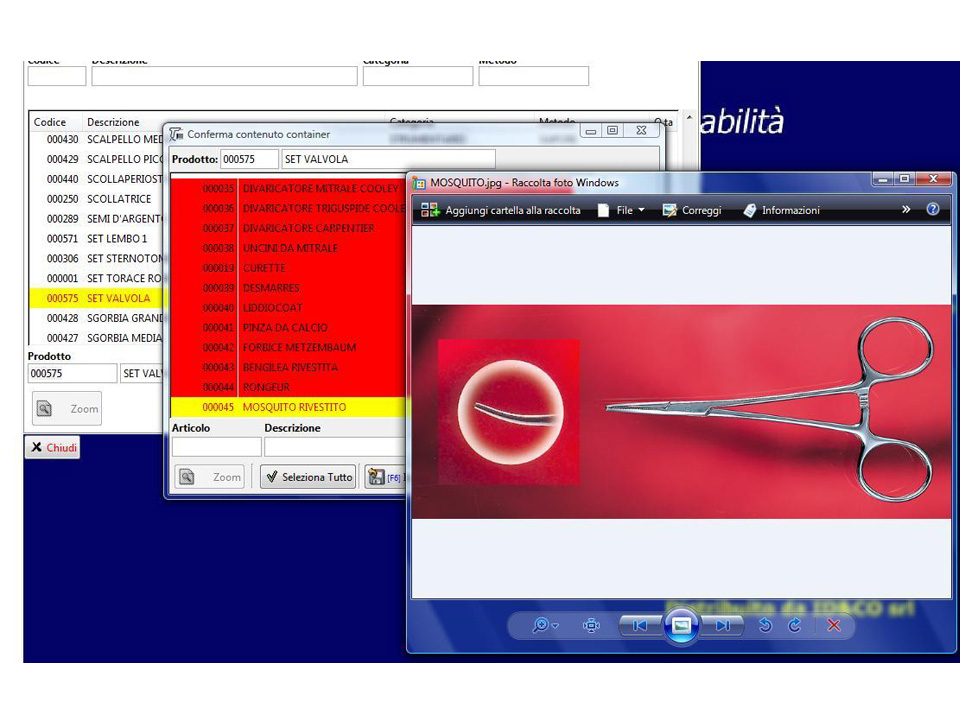Click the Seleziona Tutto button

309,477
